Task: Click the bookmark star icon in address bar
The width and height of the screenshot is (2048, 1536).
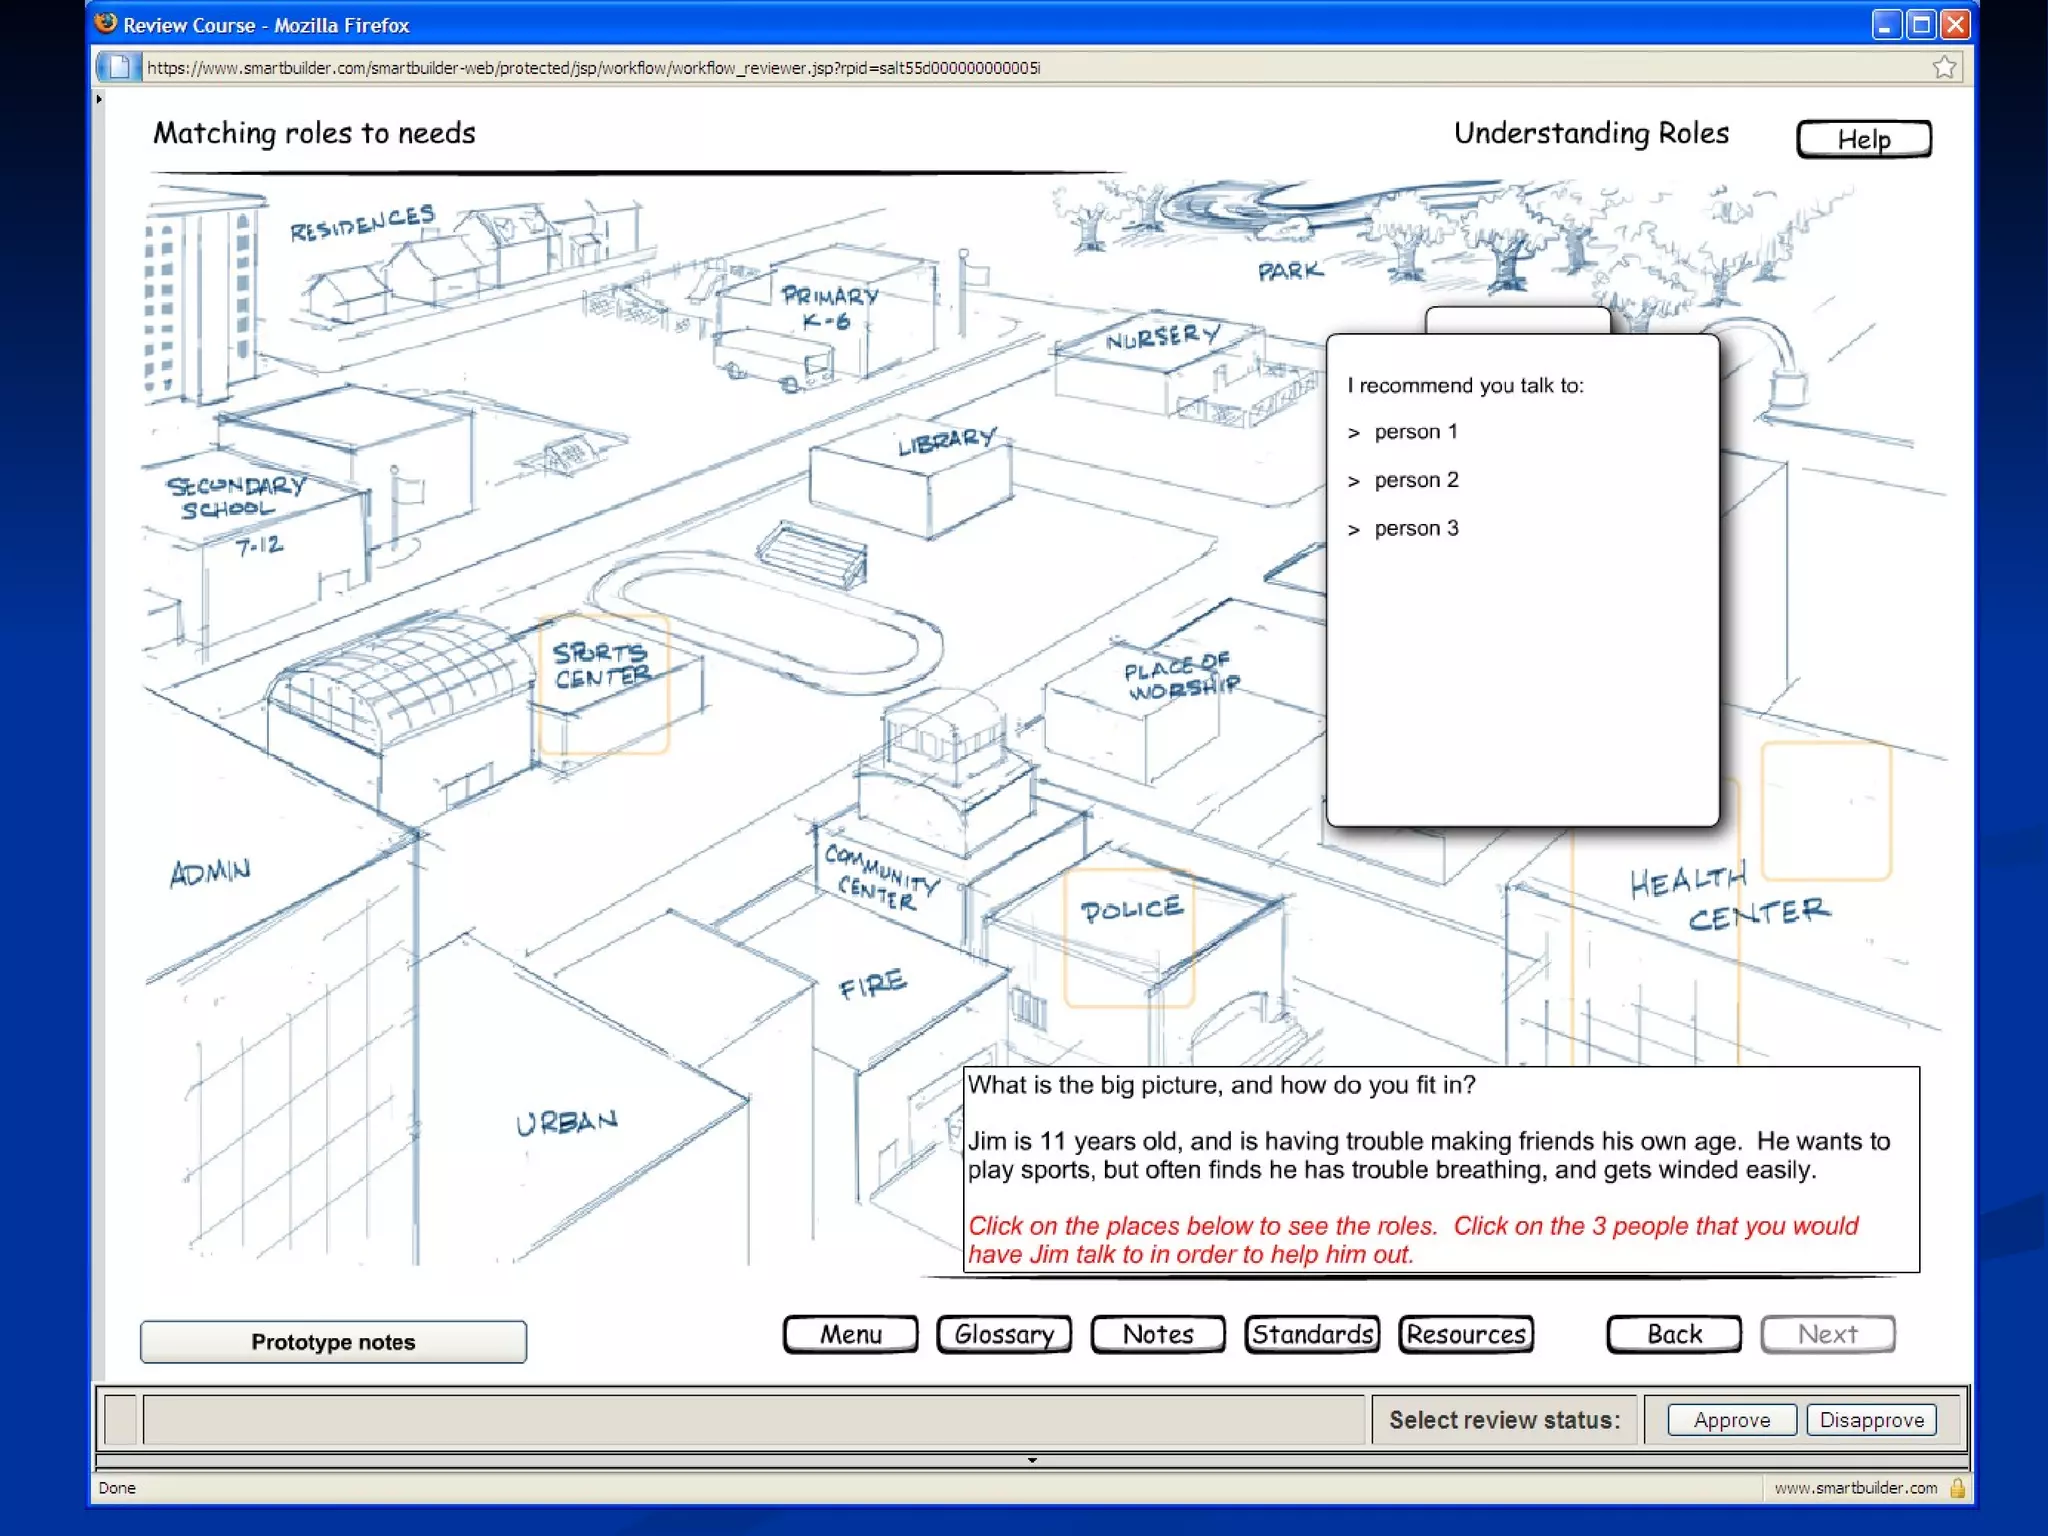Action: 1943,67
